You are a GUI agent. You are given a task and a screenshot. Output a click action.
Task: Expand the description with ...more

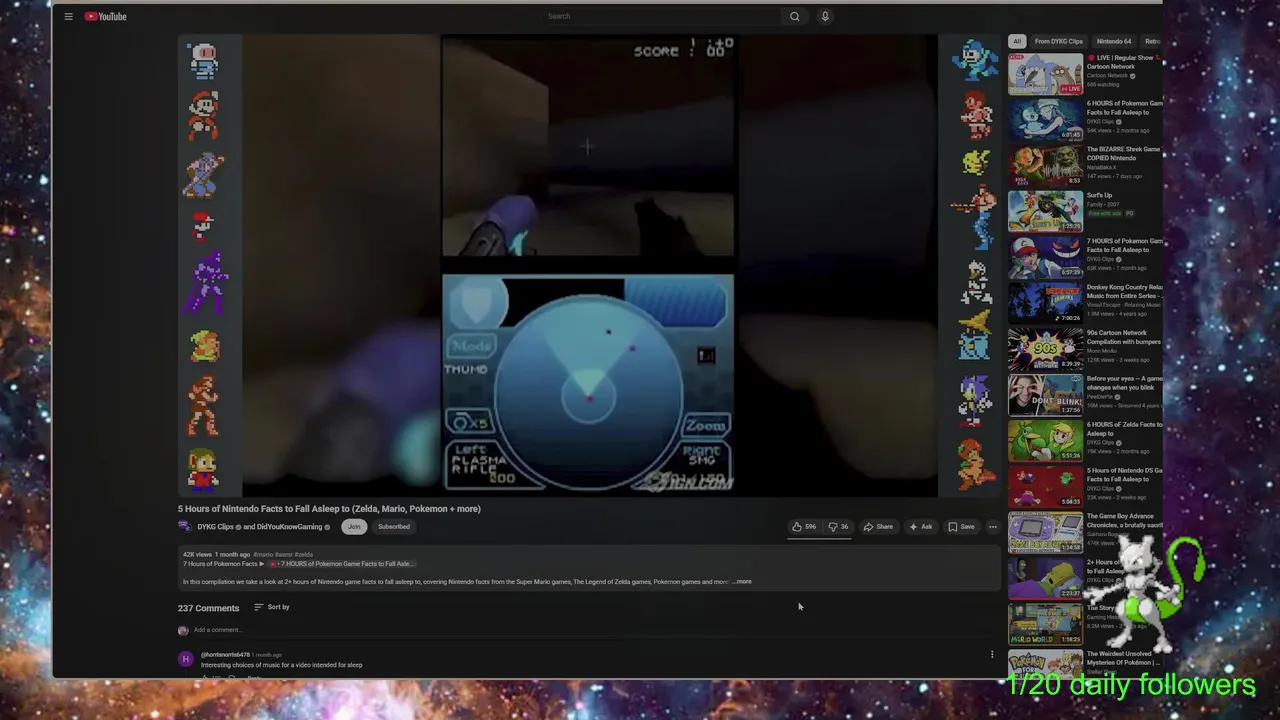(x=742, y=582)
